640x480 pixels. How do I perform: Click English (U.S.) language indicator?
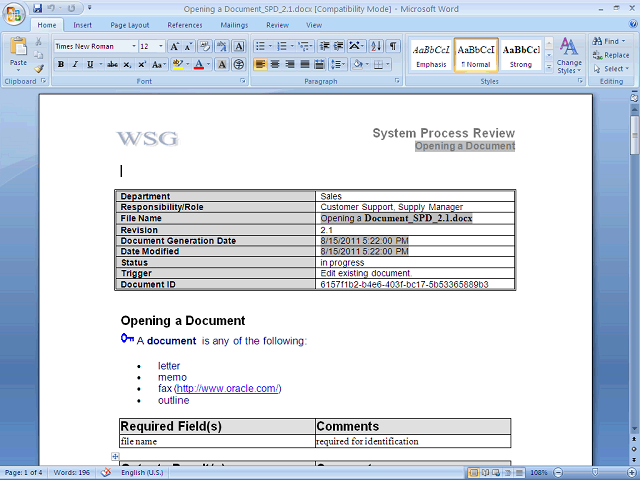142,473
